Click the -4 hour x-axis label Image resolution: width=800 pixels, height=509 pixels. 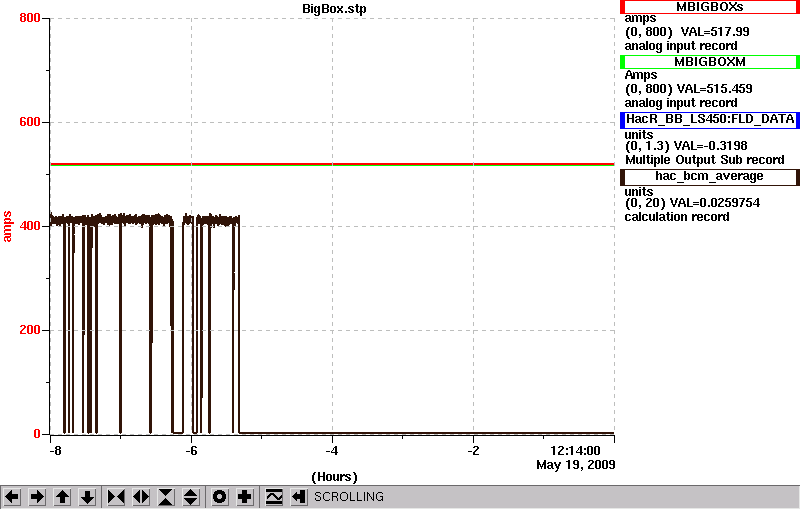coord(332,451)
